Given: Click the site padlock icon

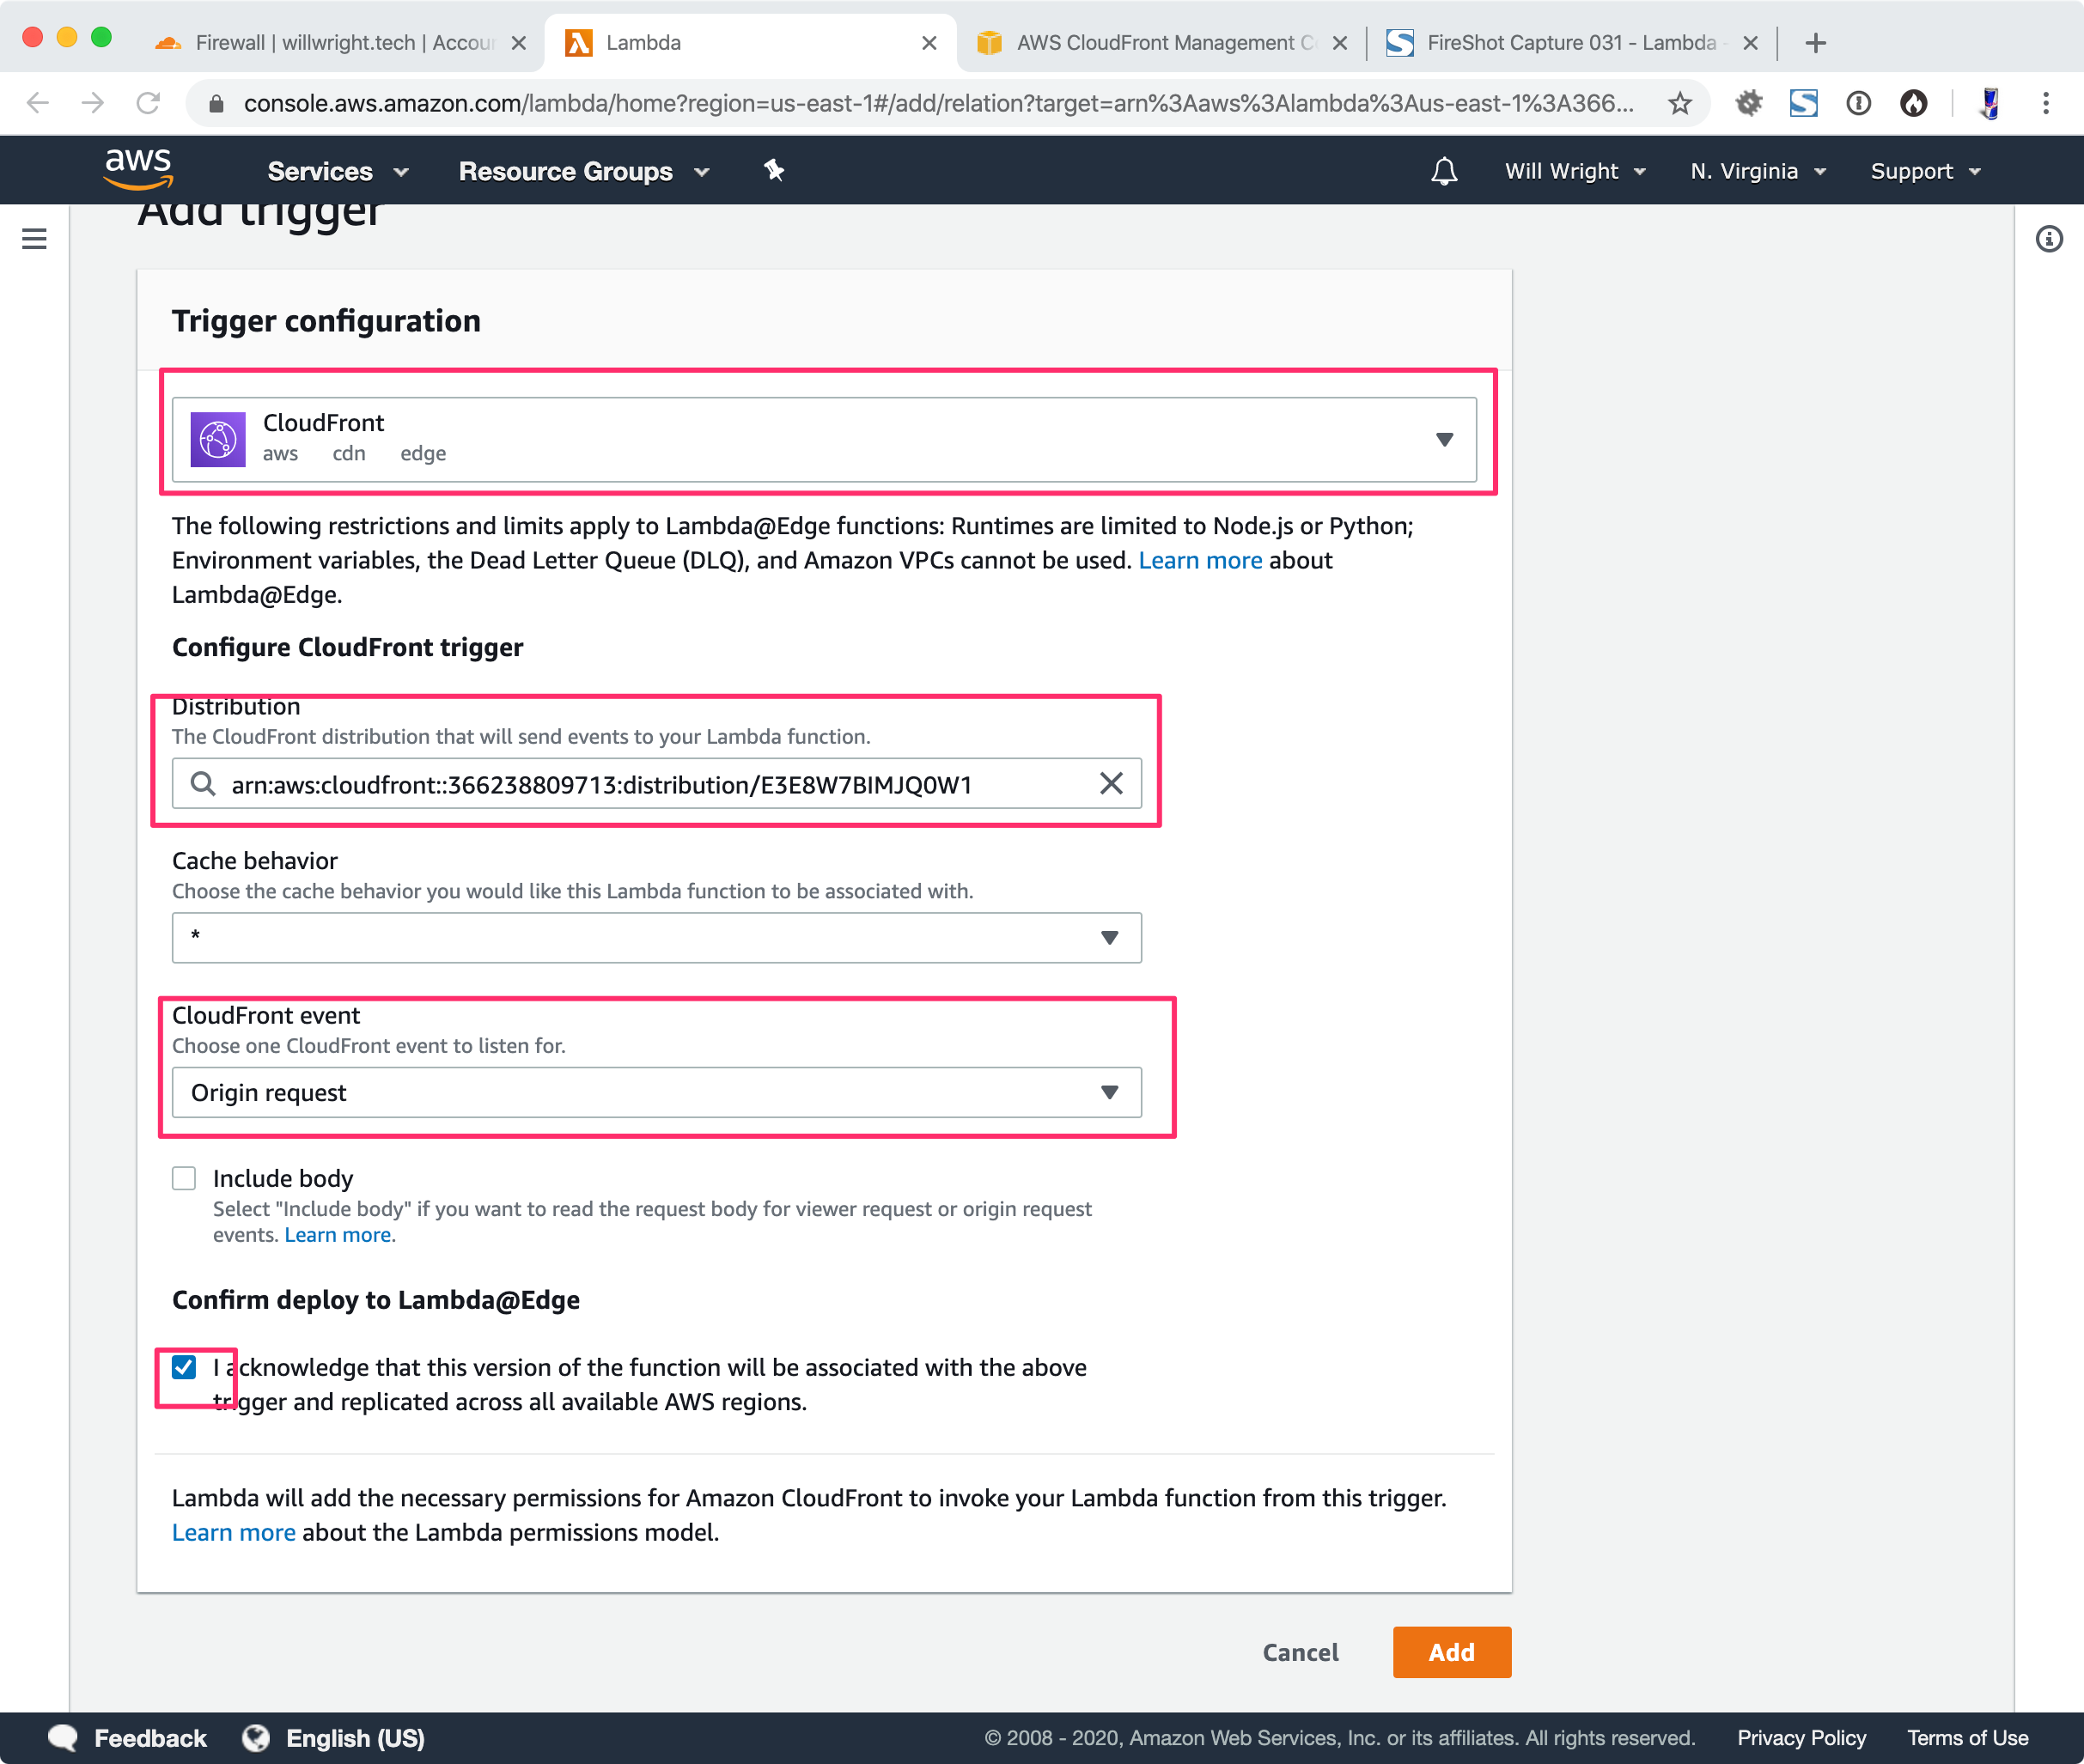Looking at the screenshot, I should (x=216, y=104).
